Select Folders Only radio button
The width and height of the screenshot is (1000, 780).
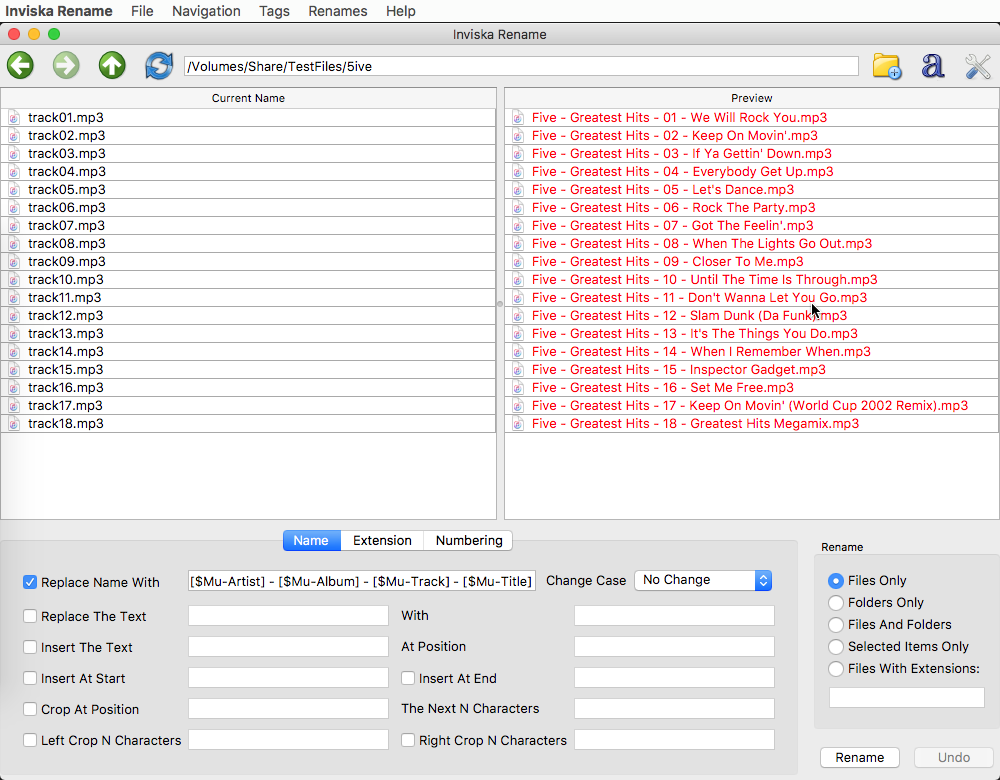(835, 603)
